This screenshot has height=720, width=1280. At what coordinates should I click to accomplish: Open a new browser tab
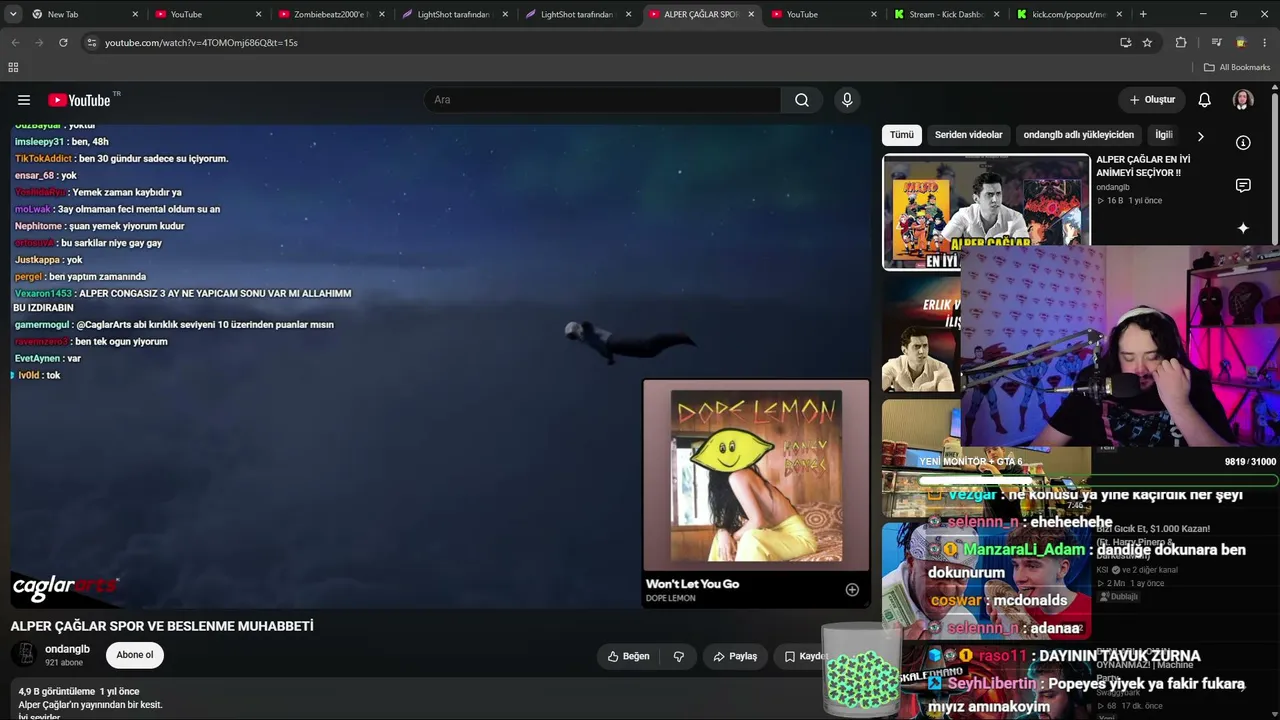click(1143, 14)
